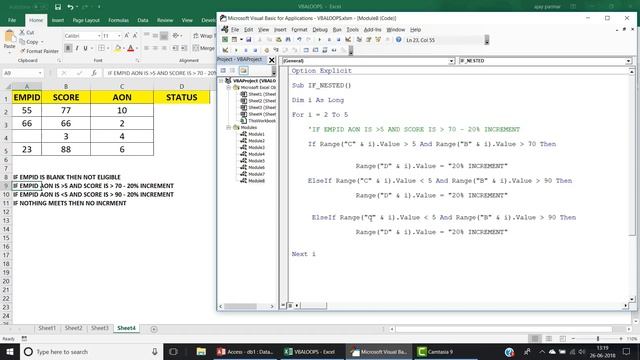Toggle Italic formatting in Excel ribbon
The width and height of the screenshot is (640, 360).
(x=77, y=48)
